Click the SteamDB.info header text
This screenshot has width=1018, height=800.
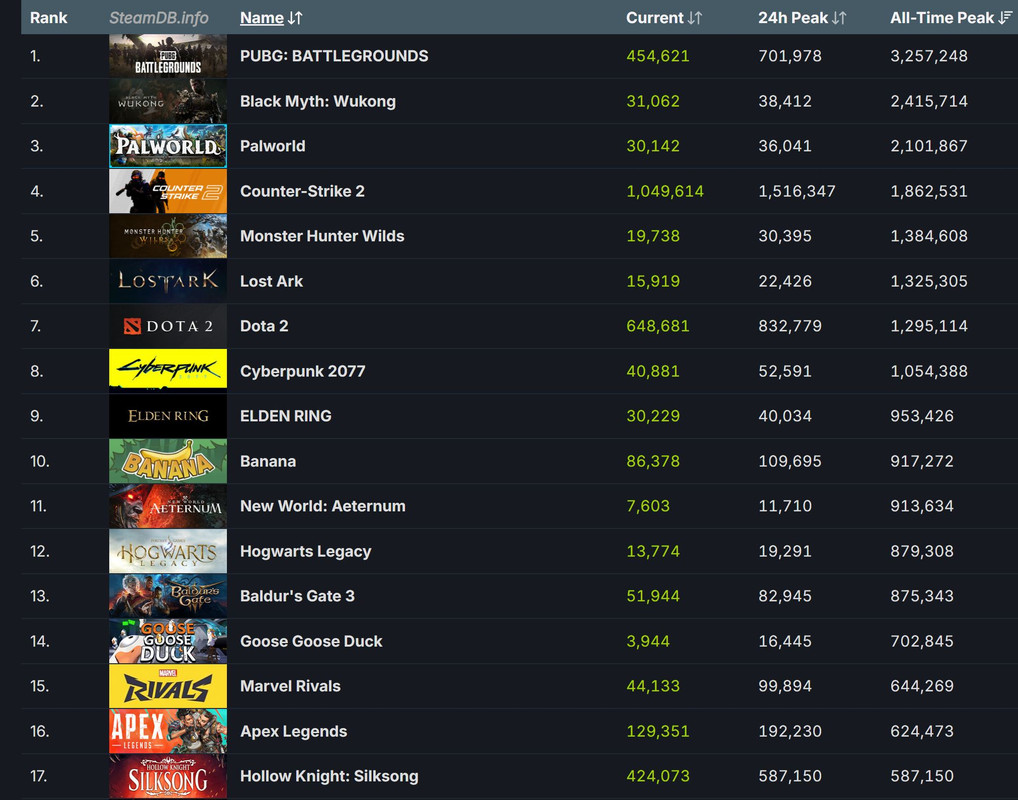pyautogui.click(x=158, y=18)
